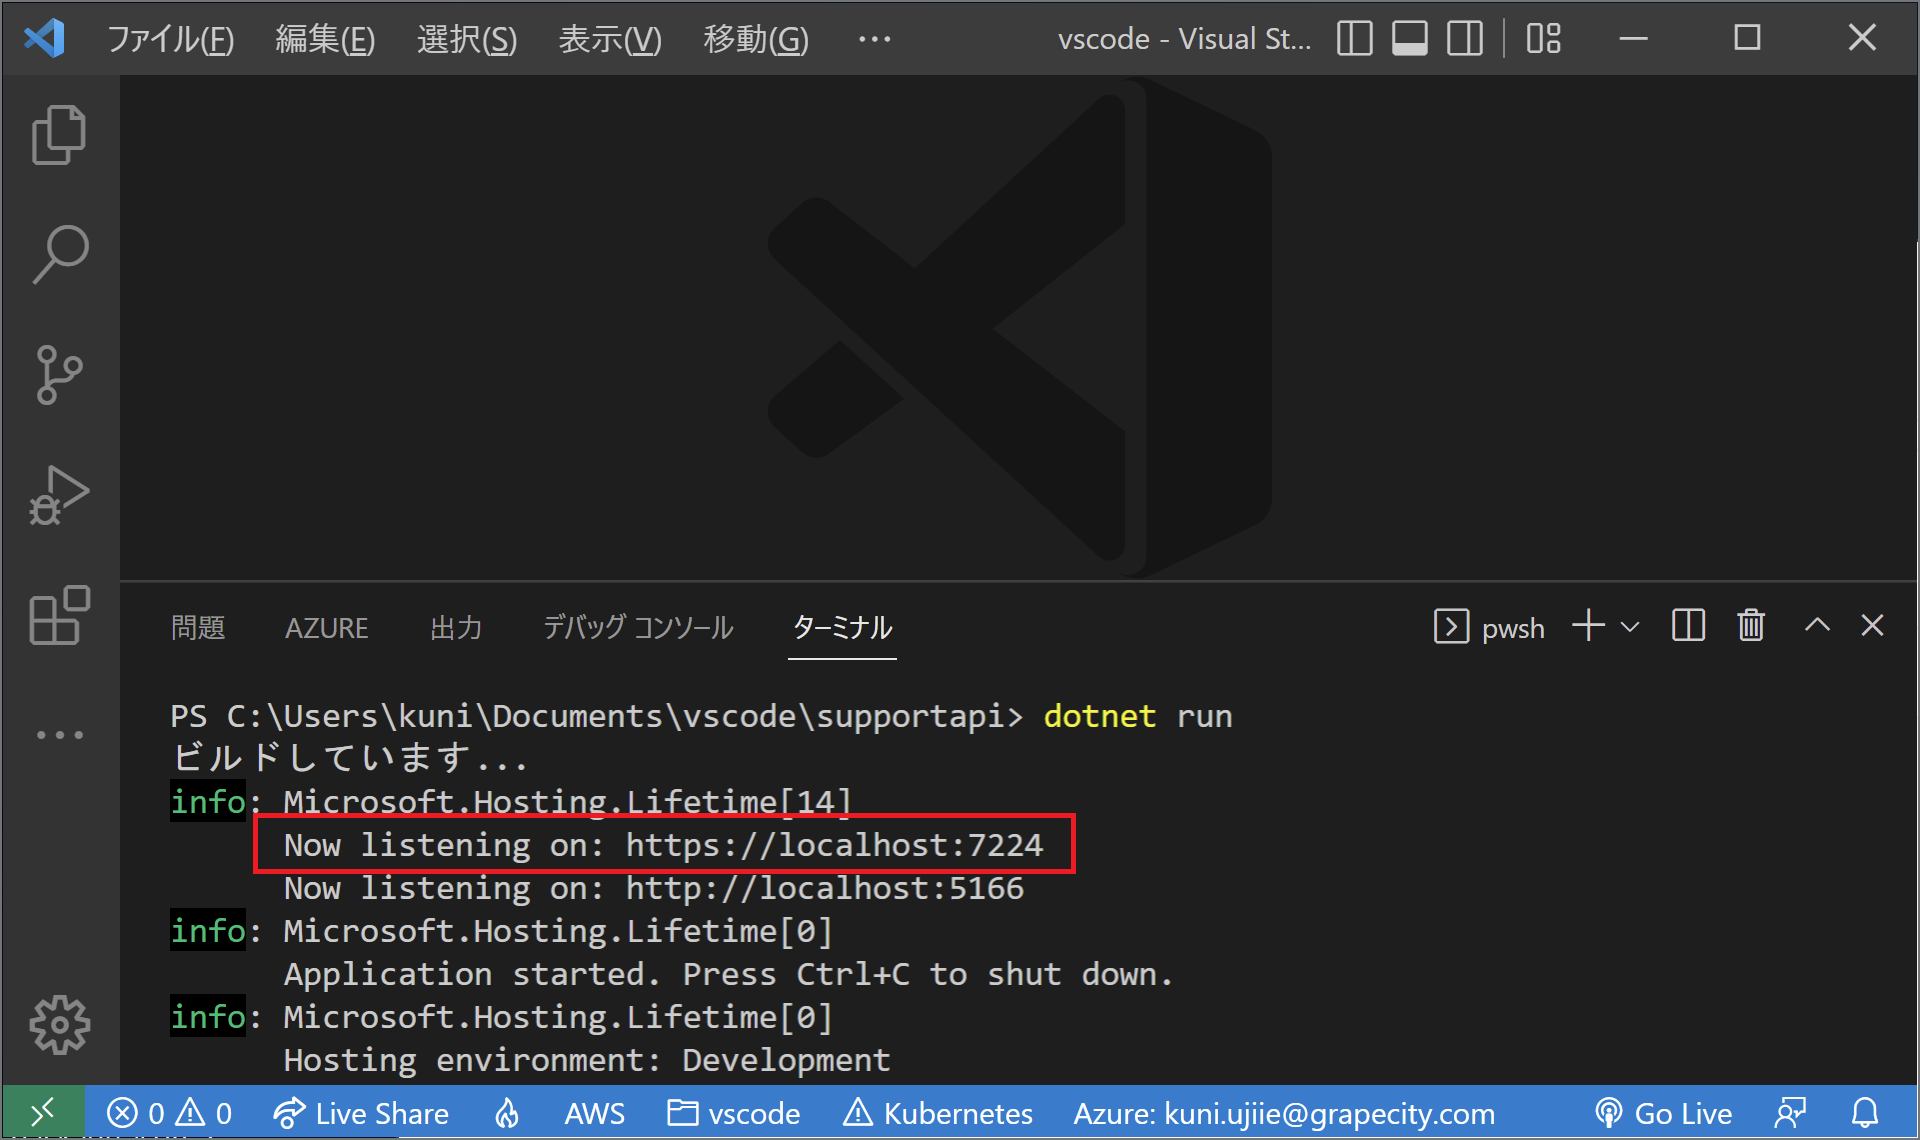Click the http://localhost:5166 URL in terminal
Screen dimensions: 1920x1140
pos(825,888)
